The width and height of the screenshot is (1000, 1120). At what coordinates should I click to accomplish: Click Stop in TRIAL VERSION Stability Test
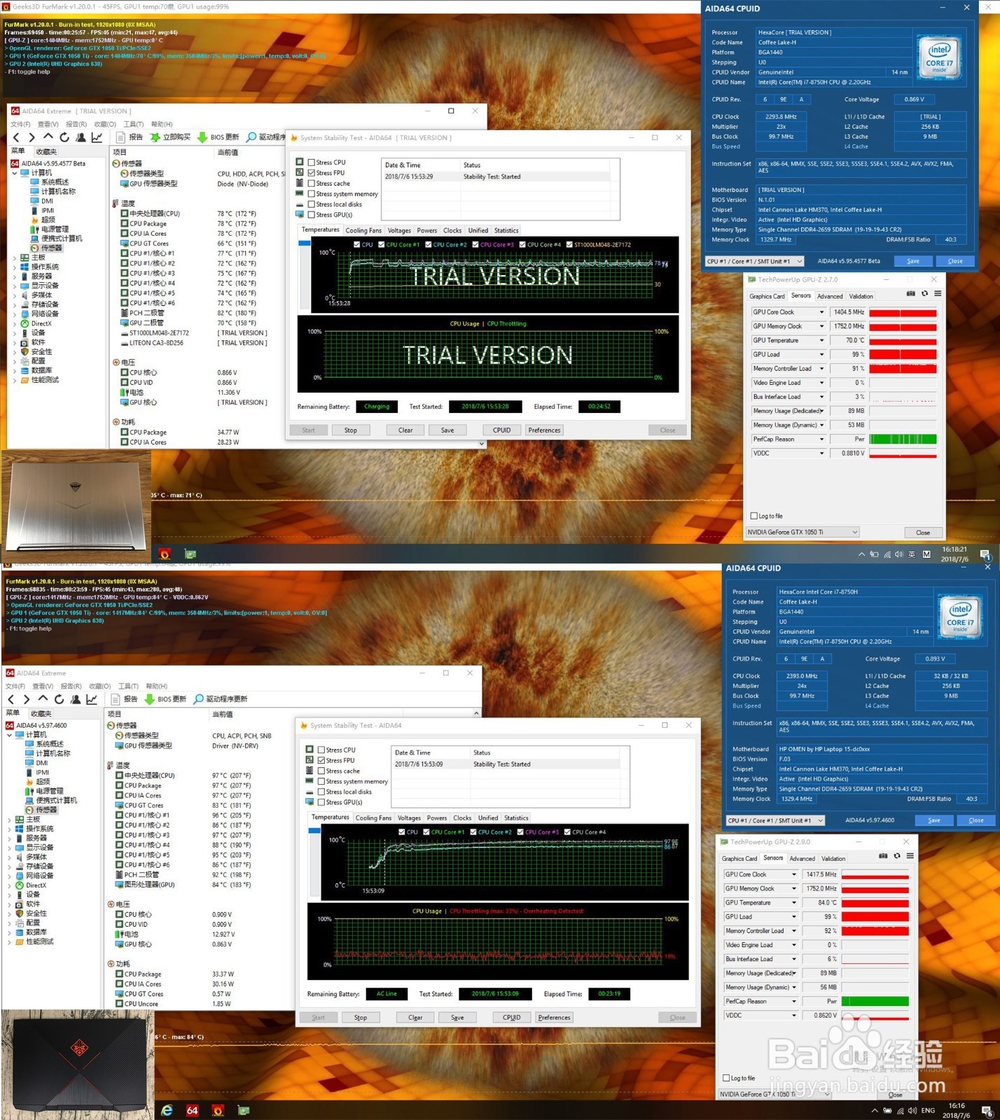pos(351,430)
